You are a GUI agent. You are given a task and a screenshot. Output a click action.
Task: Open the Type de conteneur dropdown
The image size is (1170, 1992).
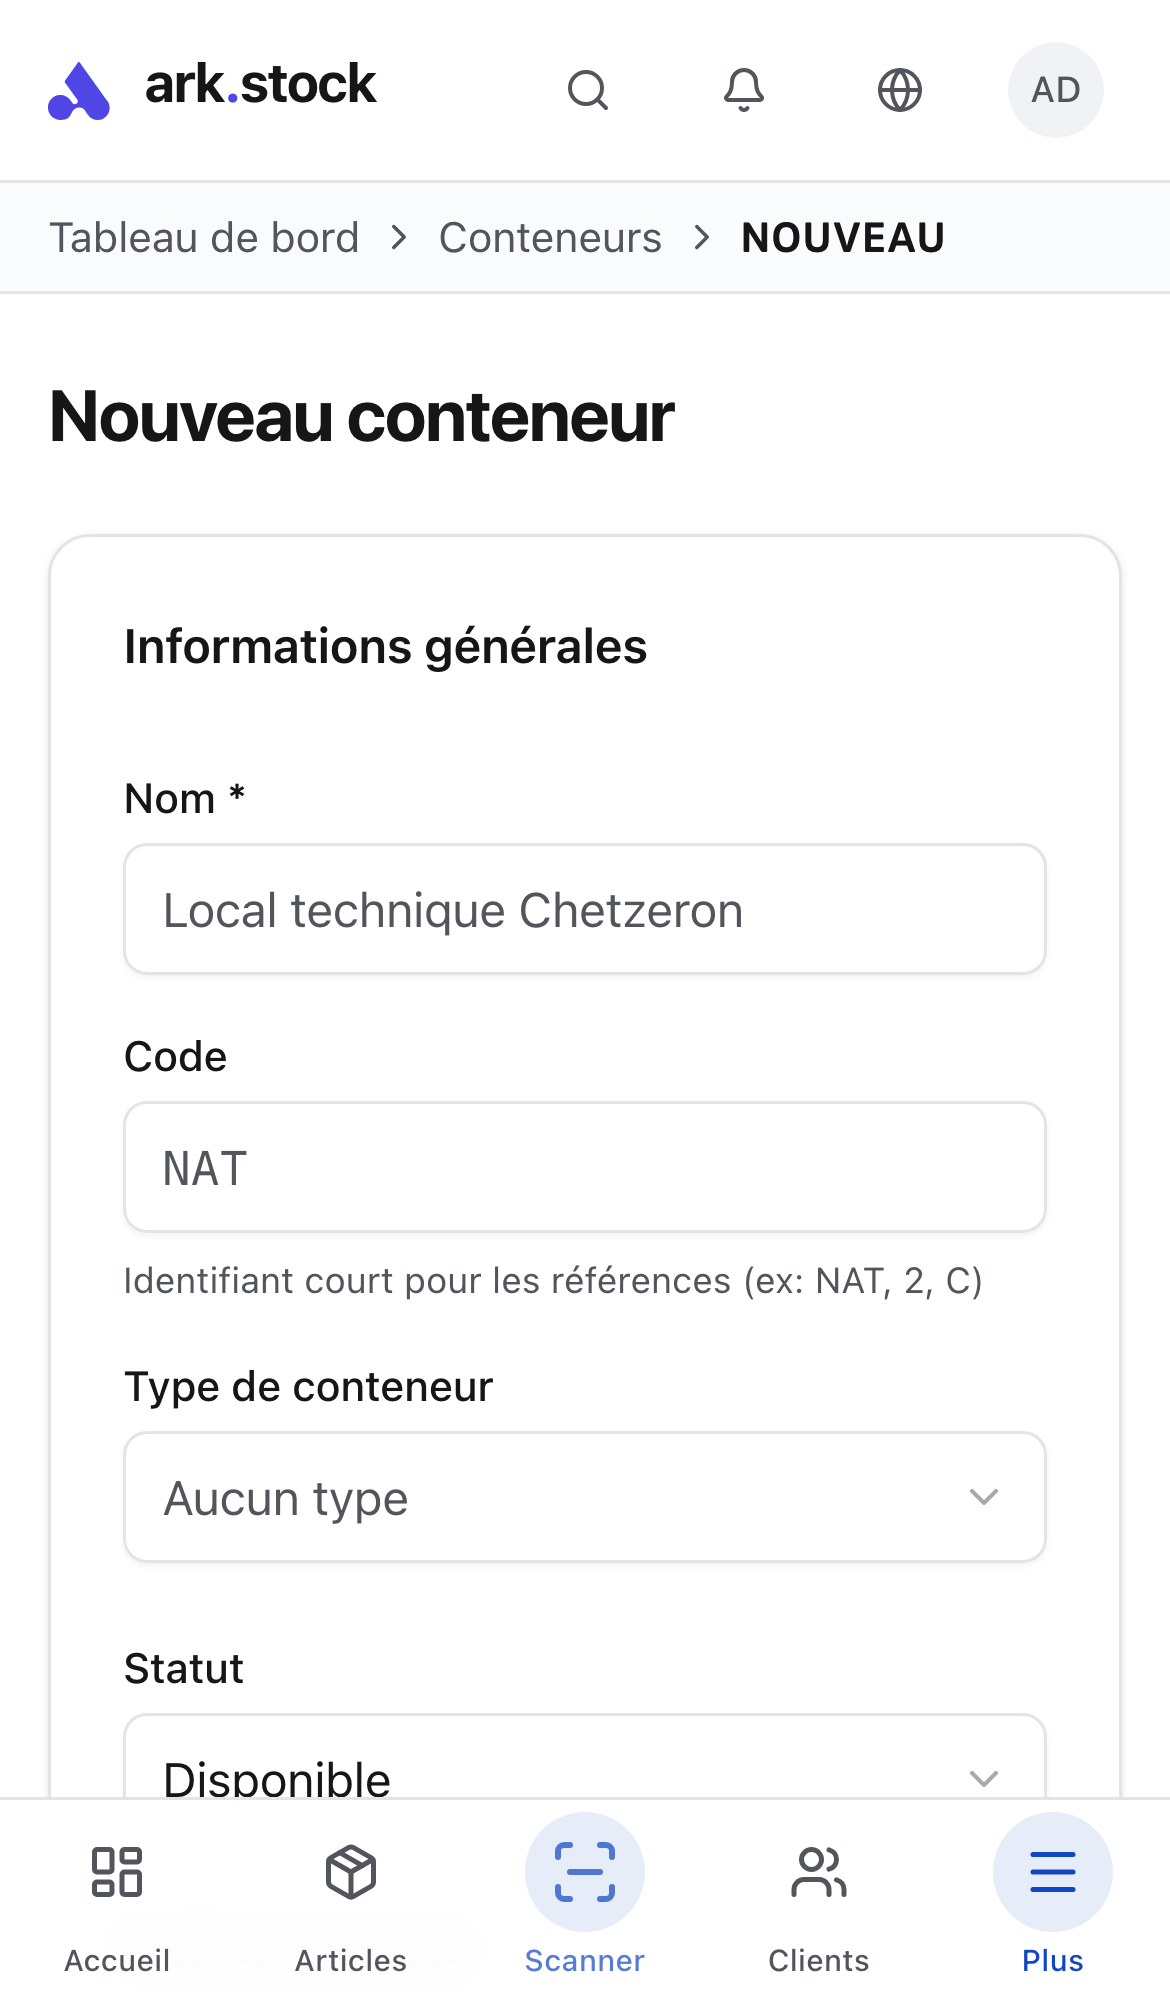[585, 1496]
